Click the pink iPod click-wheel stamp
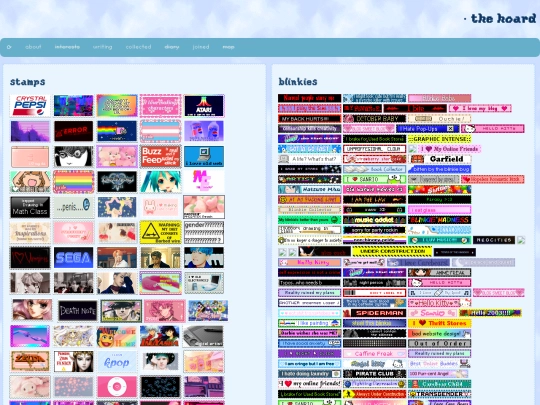 coord(117,386)
